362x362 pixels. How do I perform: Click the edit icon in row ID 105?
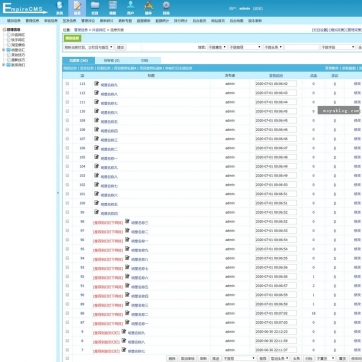pyautogui.click(x=96, y=157)
